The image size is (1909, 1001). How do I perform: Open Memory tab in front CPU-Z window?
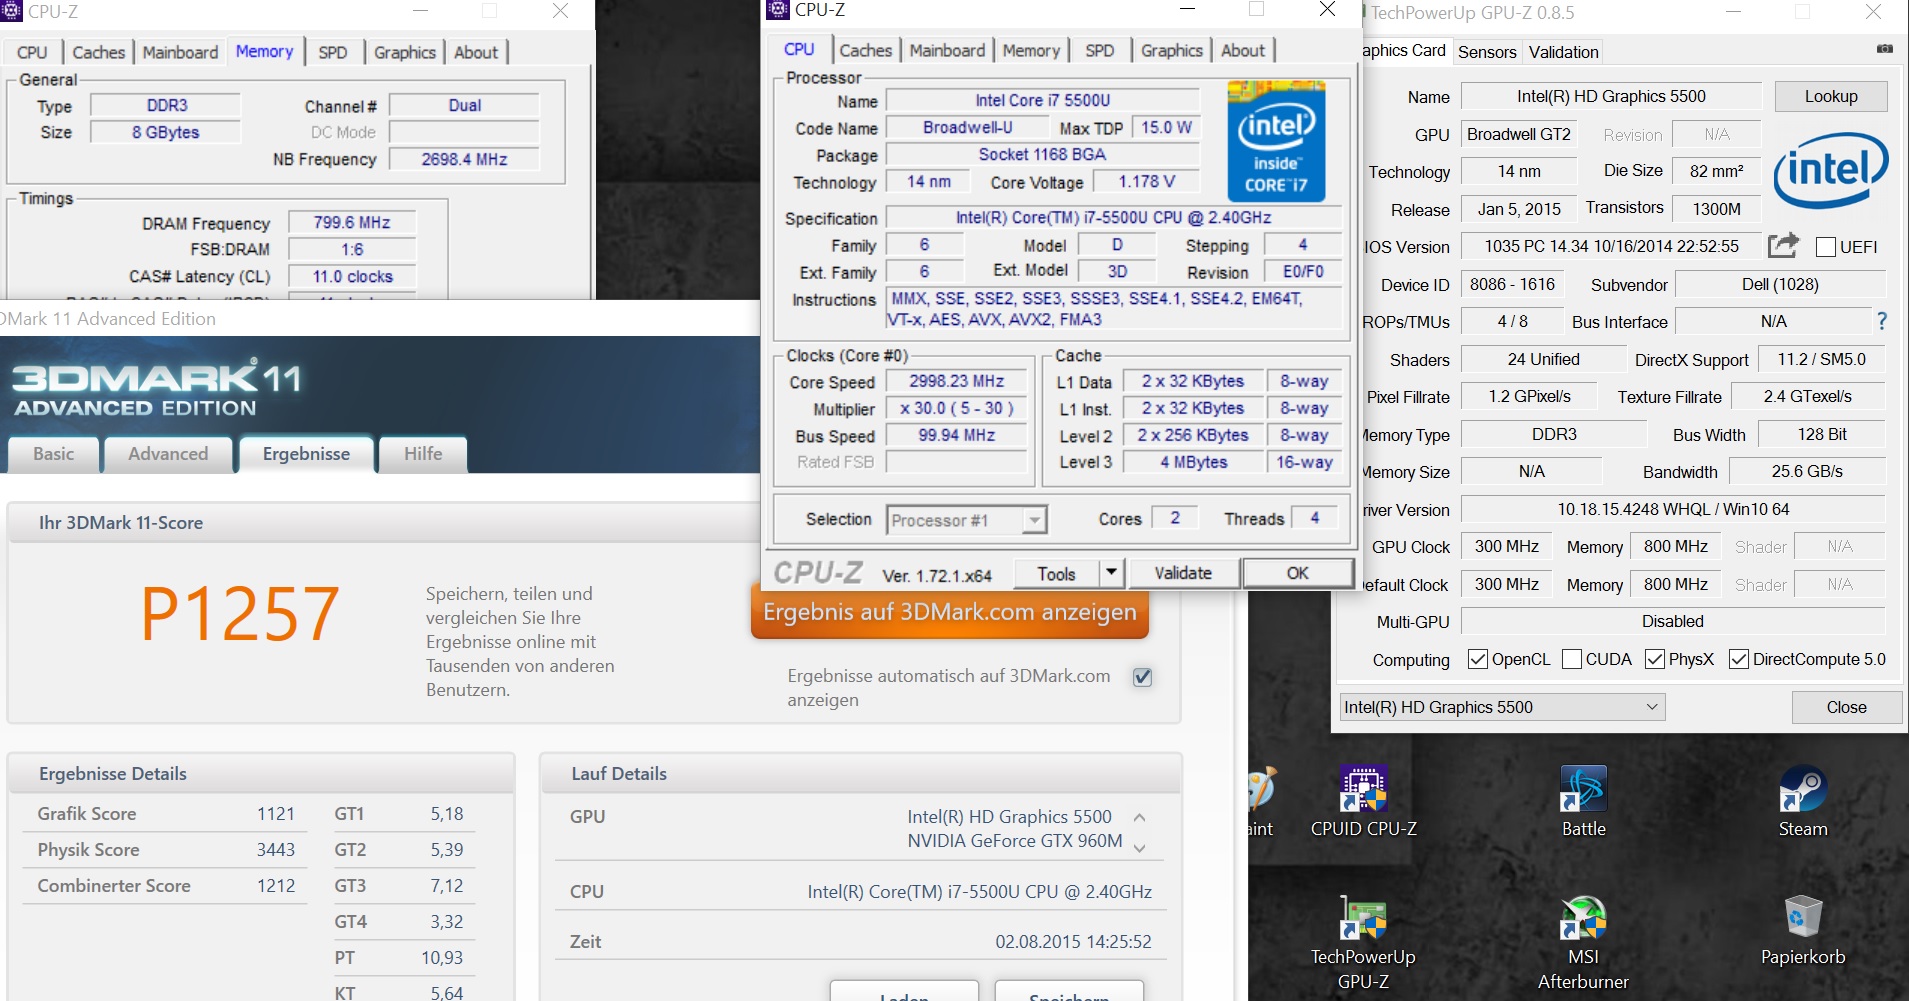[1031, 50]
